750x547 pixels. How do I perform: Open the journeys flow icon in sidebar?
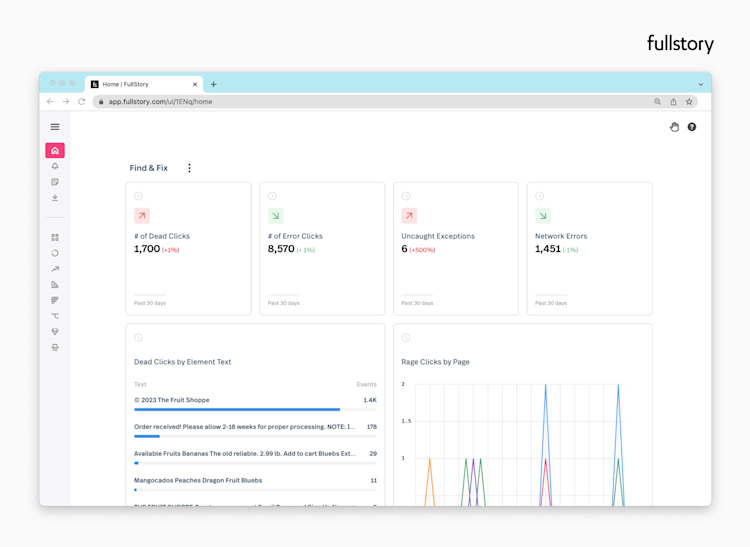coord(55,316)
